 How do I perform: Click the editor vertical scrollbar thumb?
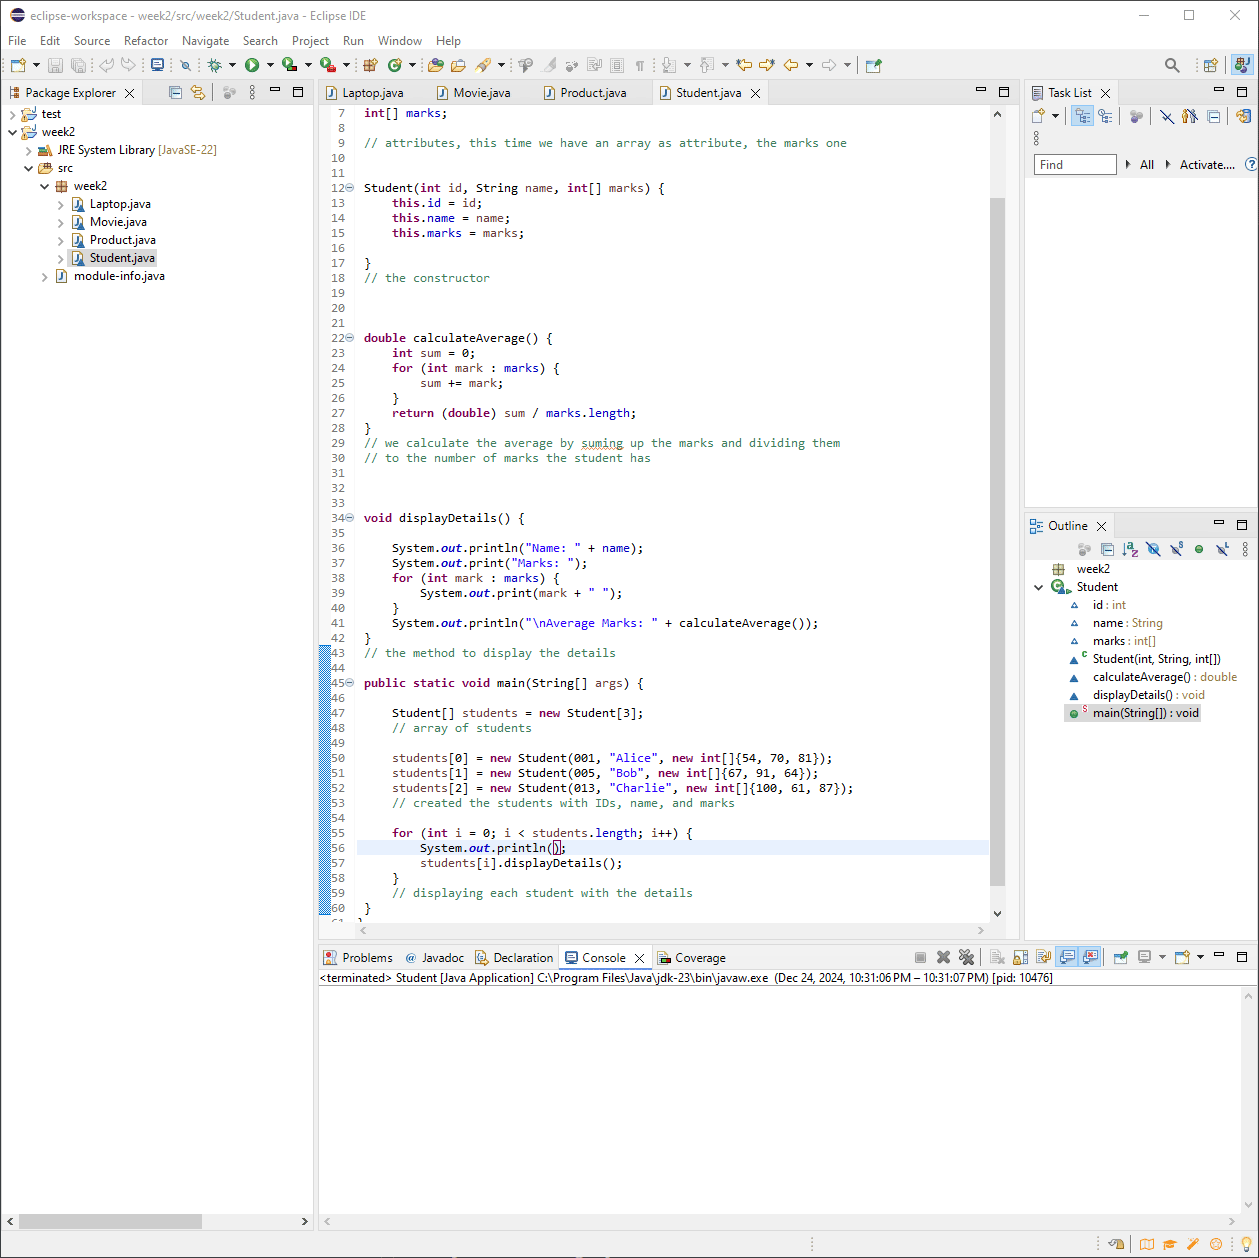tap(997, 541)
